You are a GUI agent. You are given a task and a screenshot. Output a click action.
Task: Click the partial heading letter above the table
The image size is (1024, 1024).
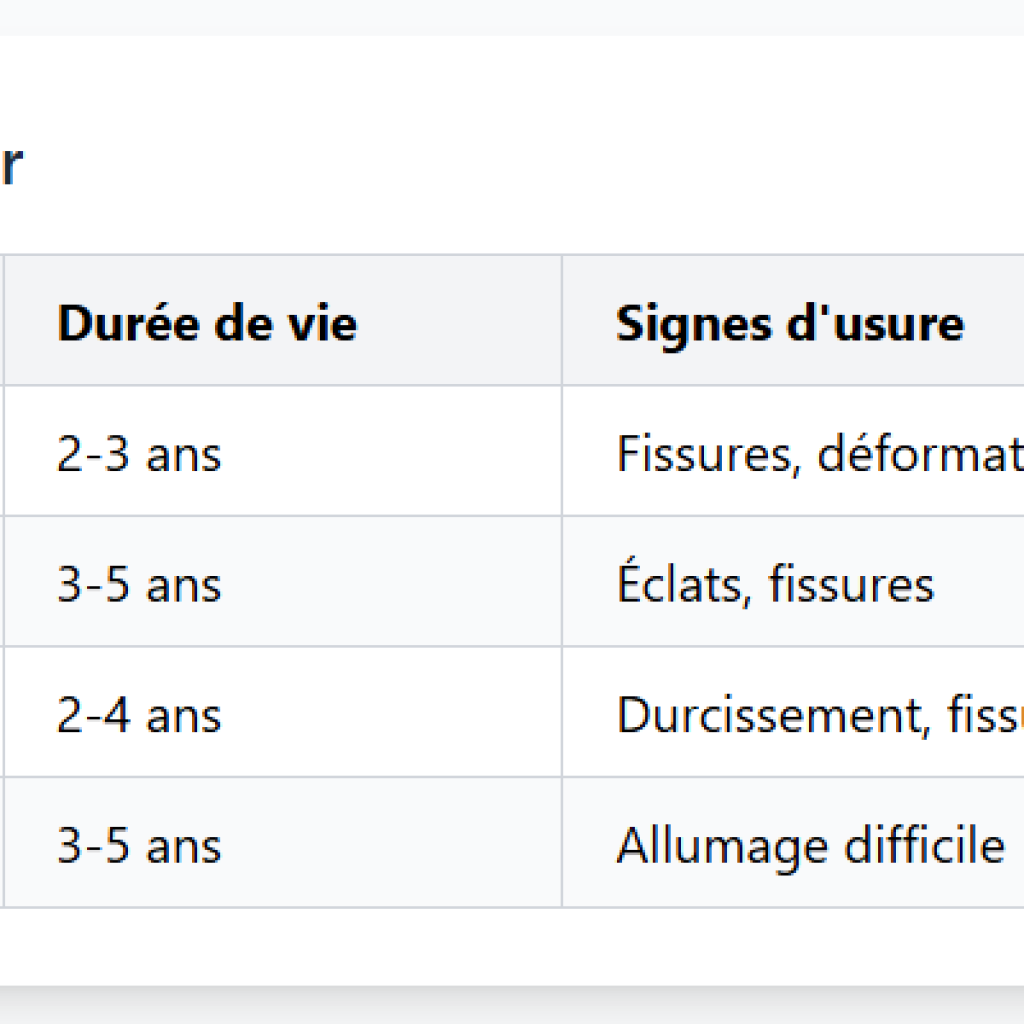10,165
